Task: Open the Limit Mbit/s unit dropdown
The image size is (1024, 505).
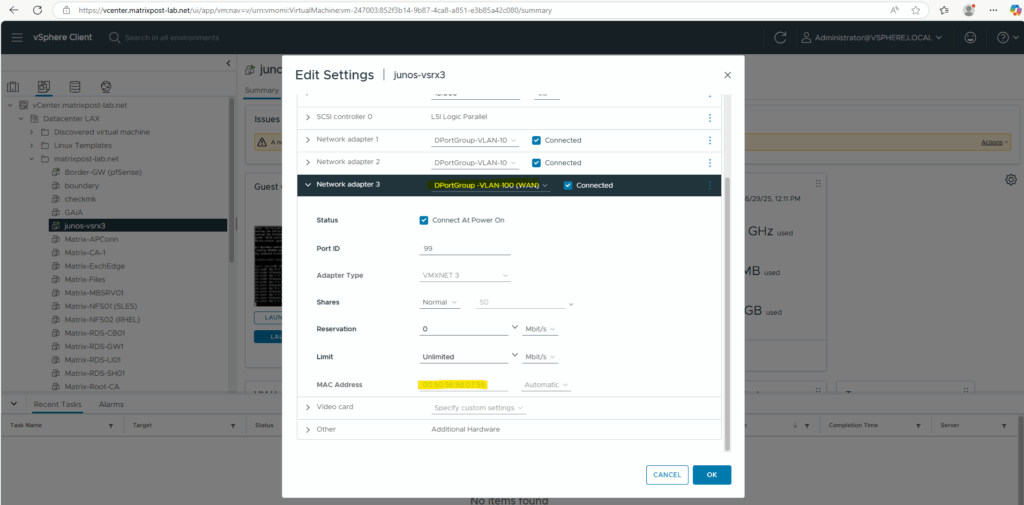Action: (x=541, y=357)
